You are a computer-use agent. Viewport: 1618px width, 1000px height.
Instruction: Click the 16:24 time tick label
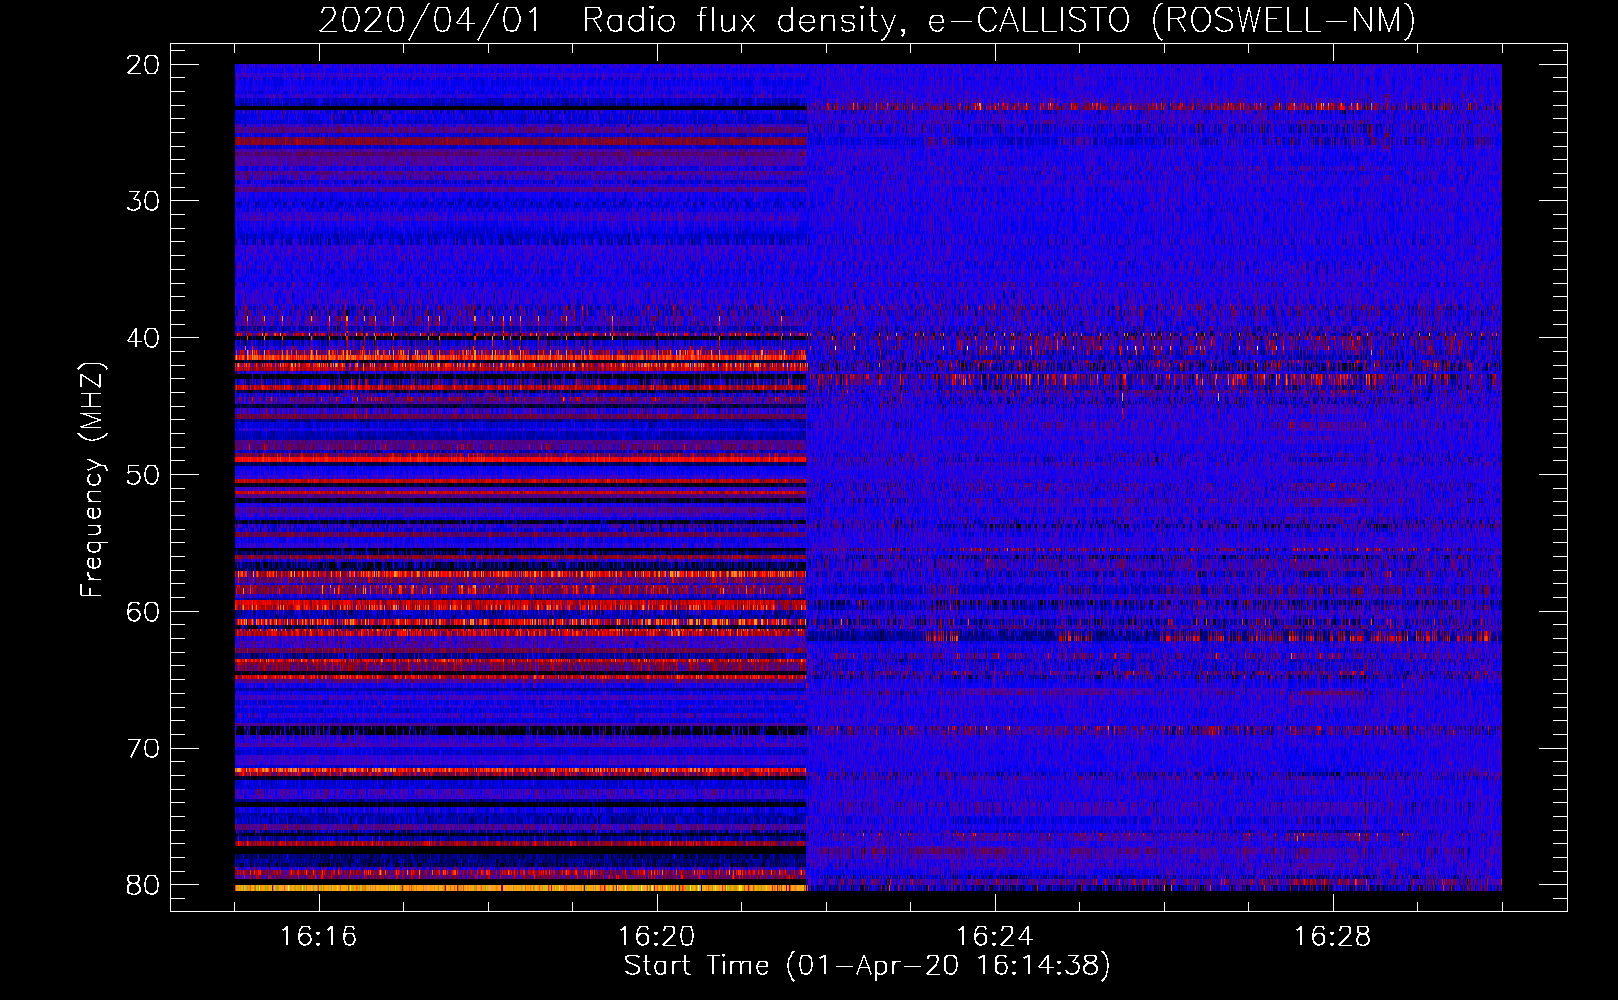995,937
